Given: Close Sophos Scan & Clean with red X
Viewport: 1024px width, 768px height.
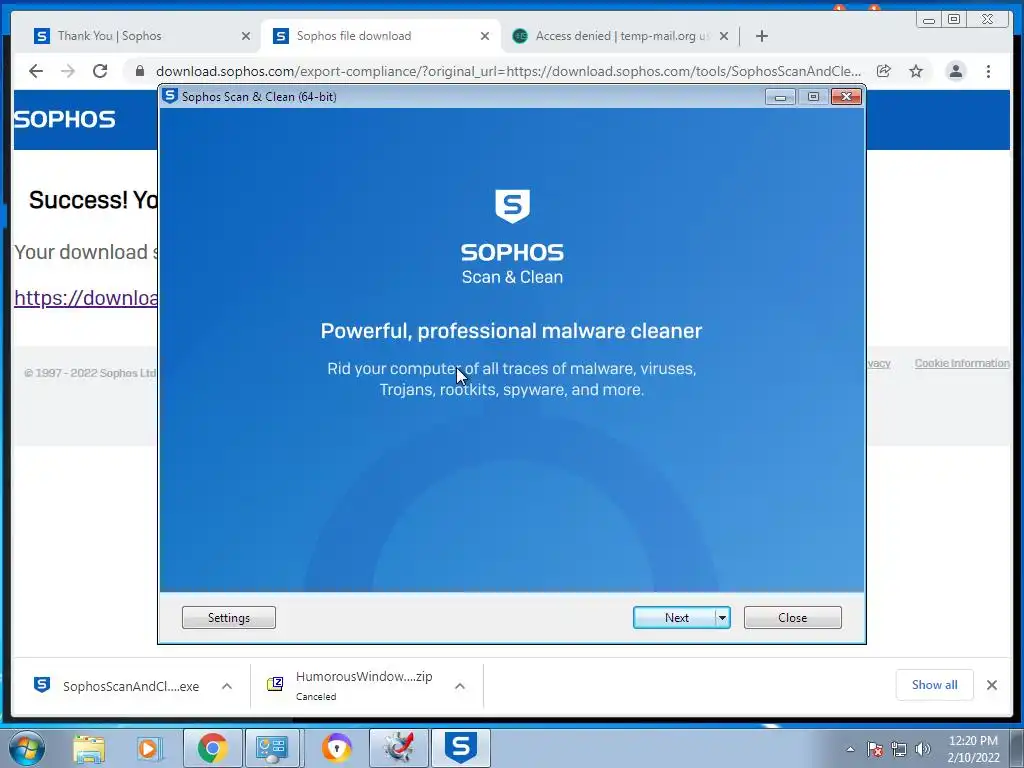Looking at the screenshot, I should [846, 97].
